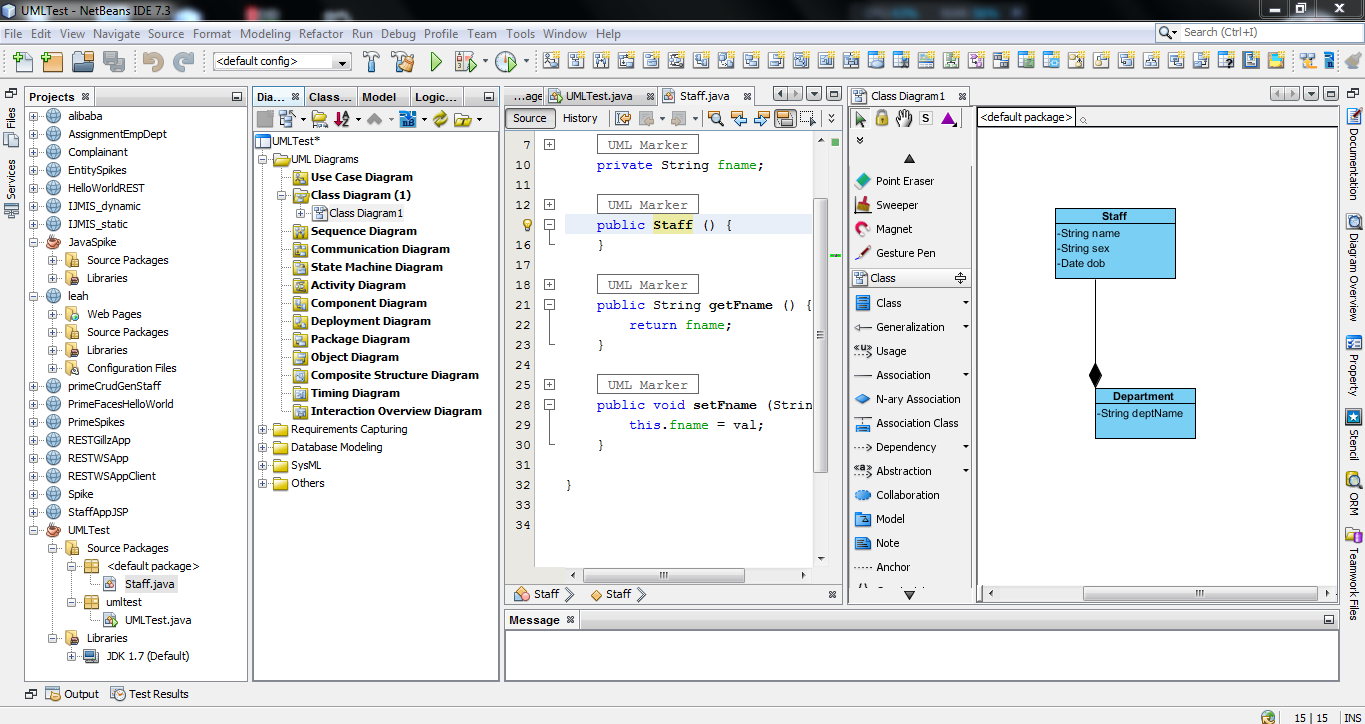Switch to the UMLTest.java editor tab

point(599,96)
